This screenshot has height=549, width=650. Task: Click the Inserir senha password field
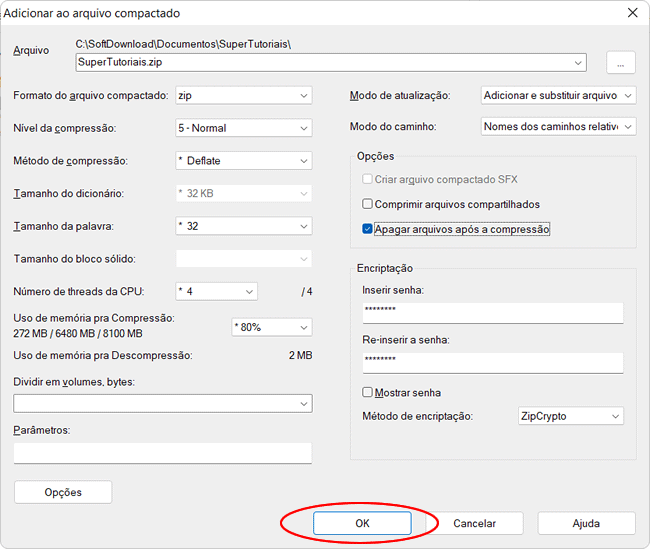[x=492, y=311]
